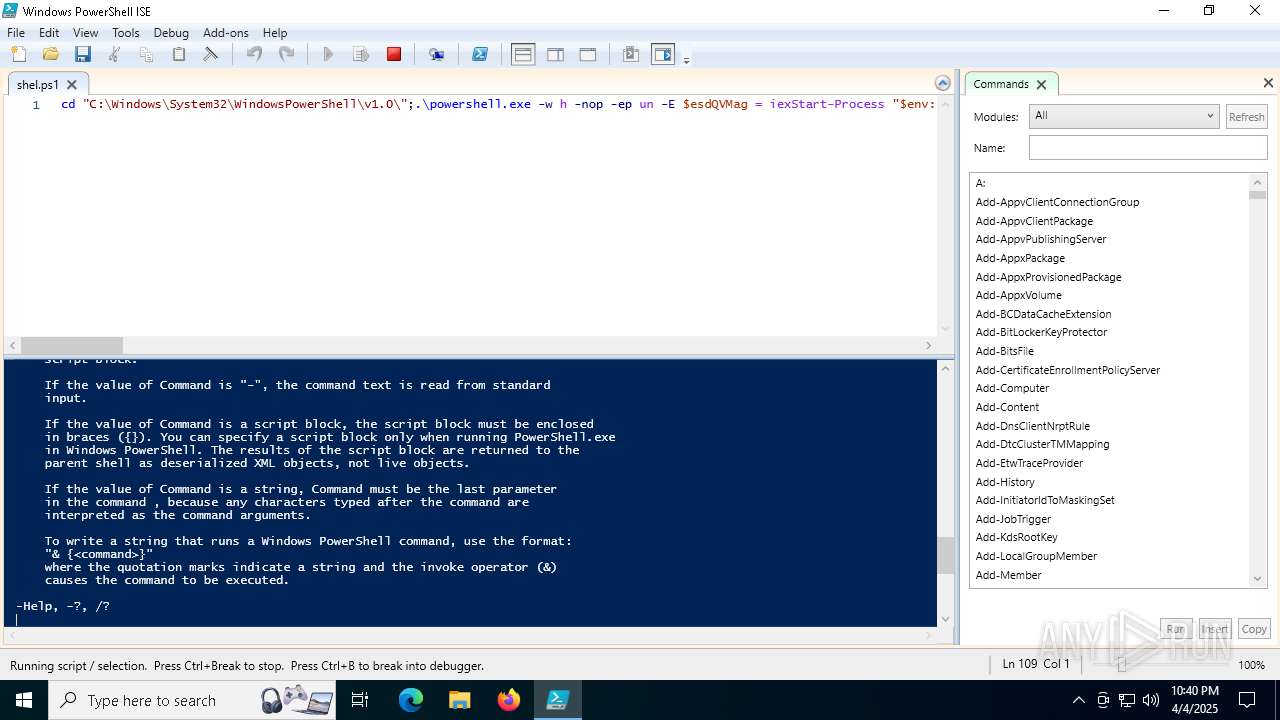Show script pane maximized icon
This screenshot has width=1280, height=720.
coord(588,54)
